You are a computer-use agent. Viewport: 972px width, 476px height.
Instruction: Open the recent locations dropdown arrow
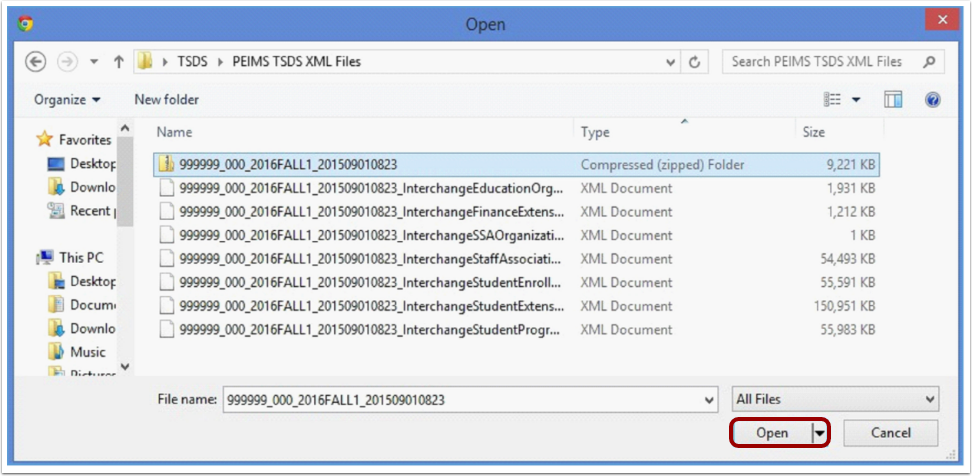tap(94, 62)
